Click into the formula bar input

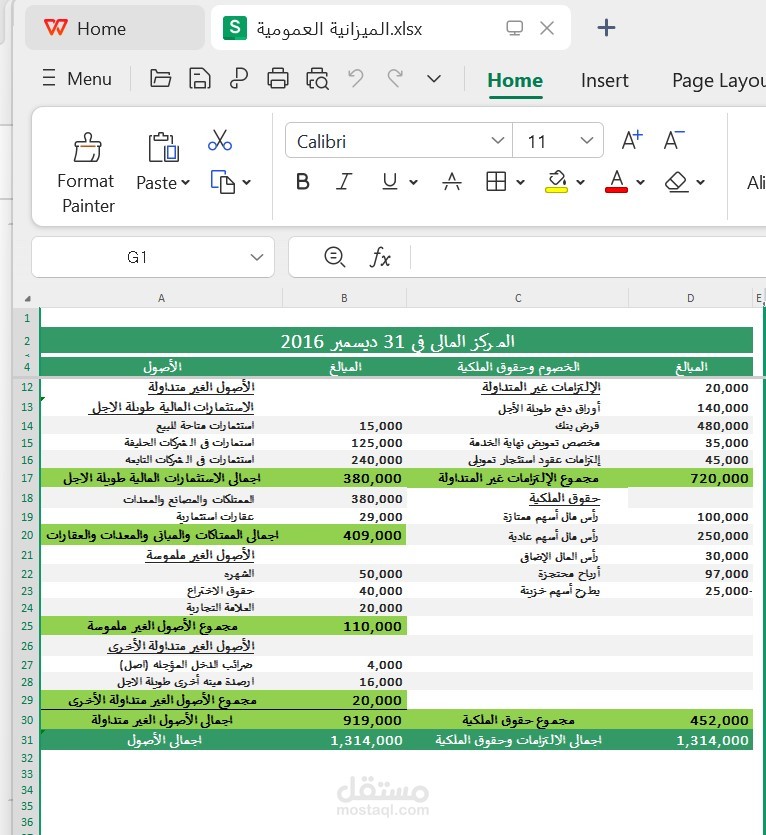point(590,257)
